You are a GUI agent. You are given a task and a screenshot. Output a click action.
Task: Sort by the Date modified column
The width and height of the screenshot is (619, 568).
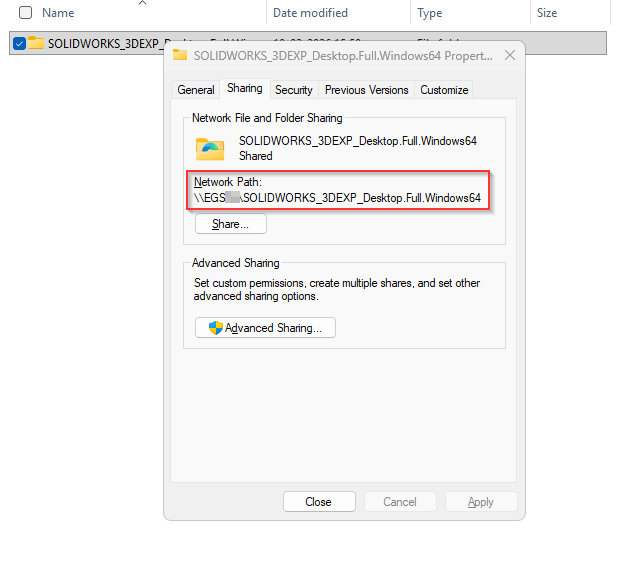[310, 13]
